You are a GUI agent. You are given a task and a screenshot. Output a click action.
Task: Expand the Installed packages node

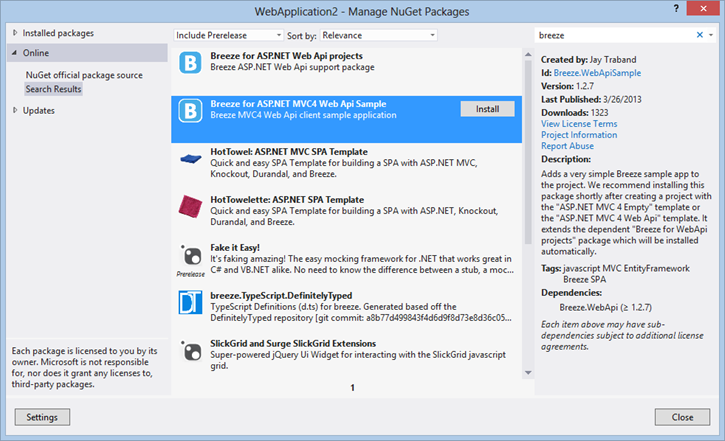click(15, 33)
